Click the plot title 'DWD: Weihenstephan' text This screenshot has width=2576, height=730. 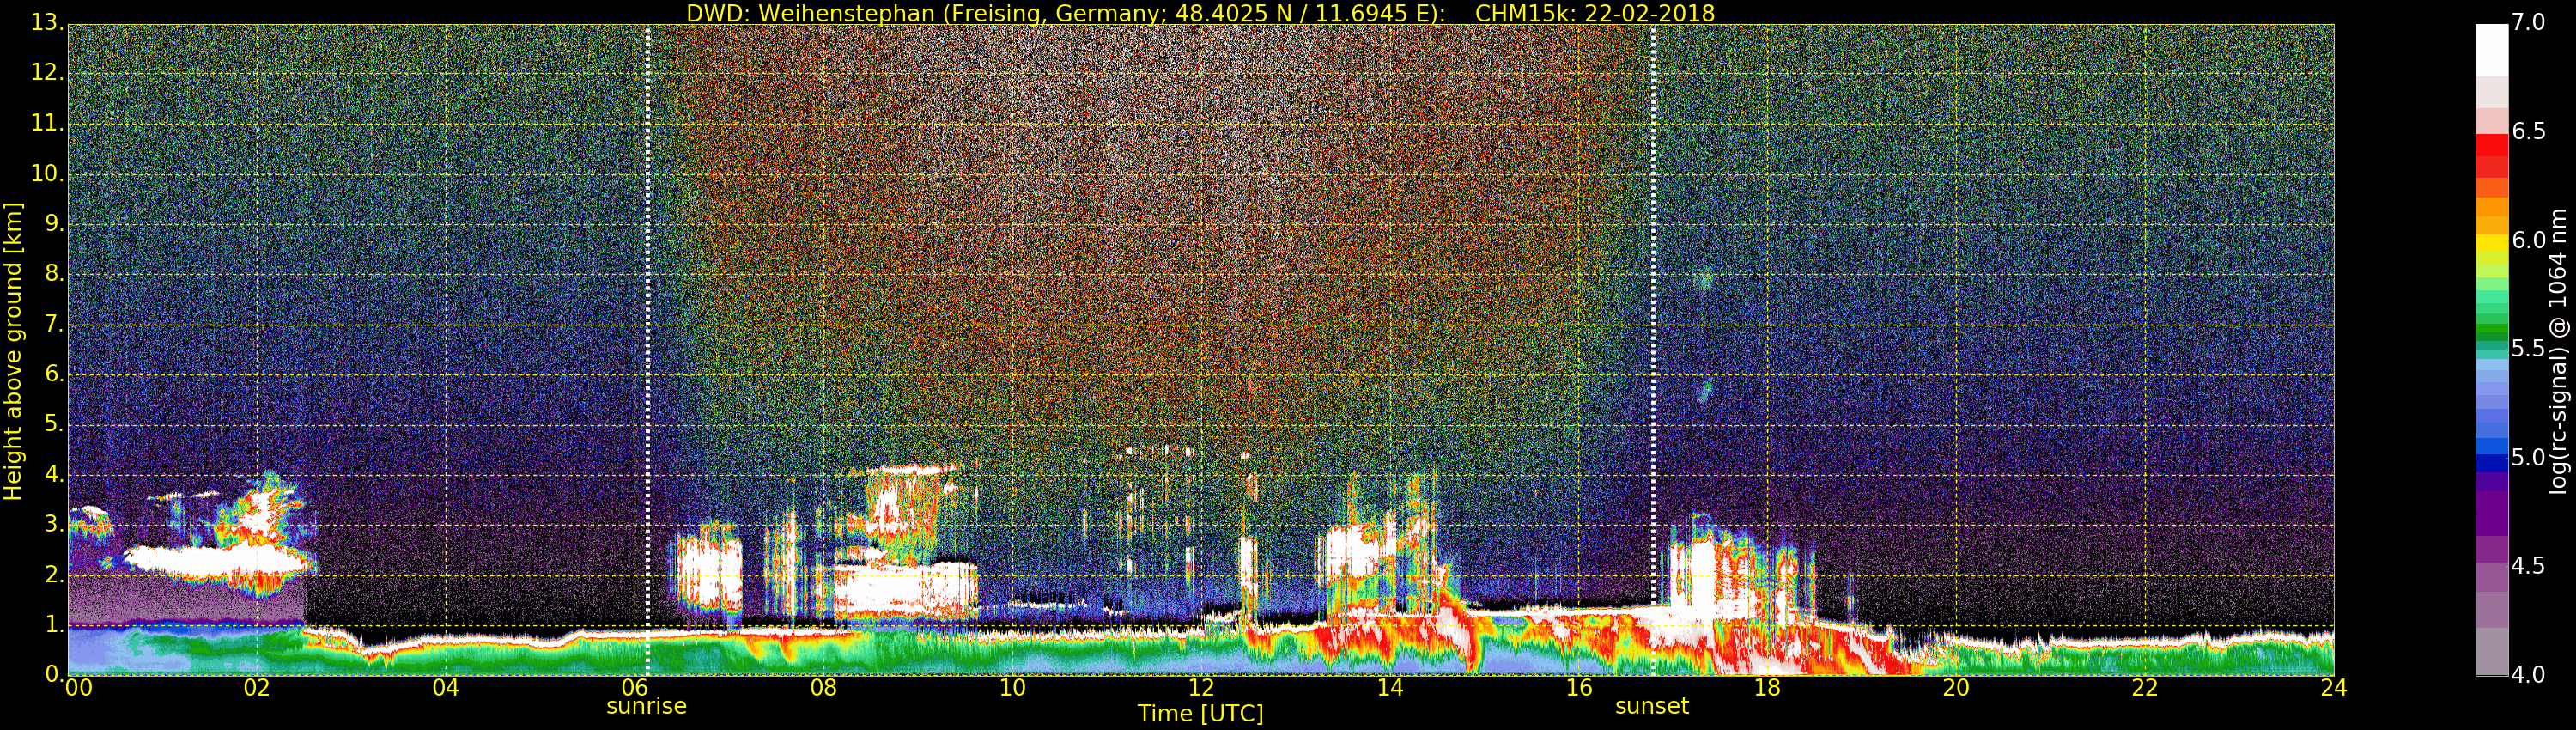(810, 13)
